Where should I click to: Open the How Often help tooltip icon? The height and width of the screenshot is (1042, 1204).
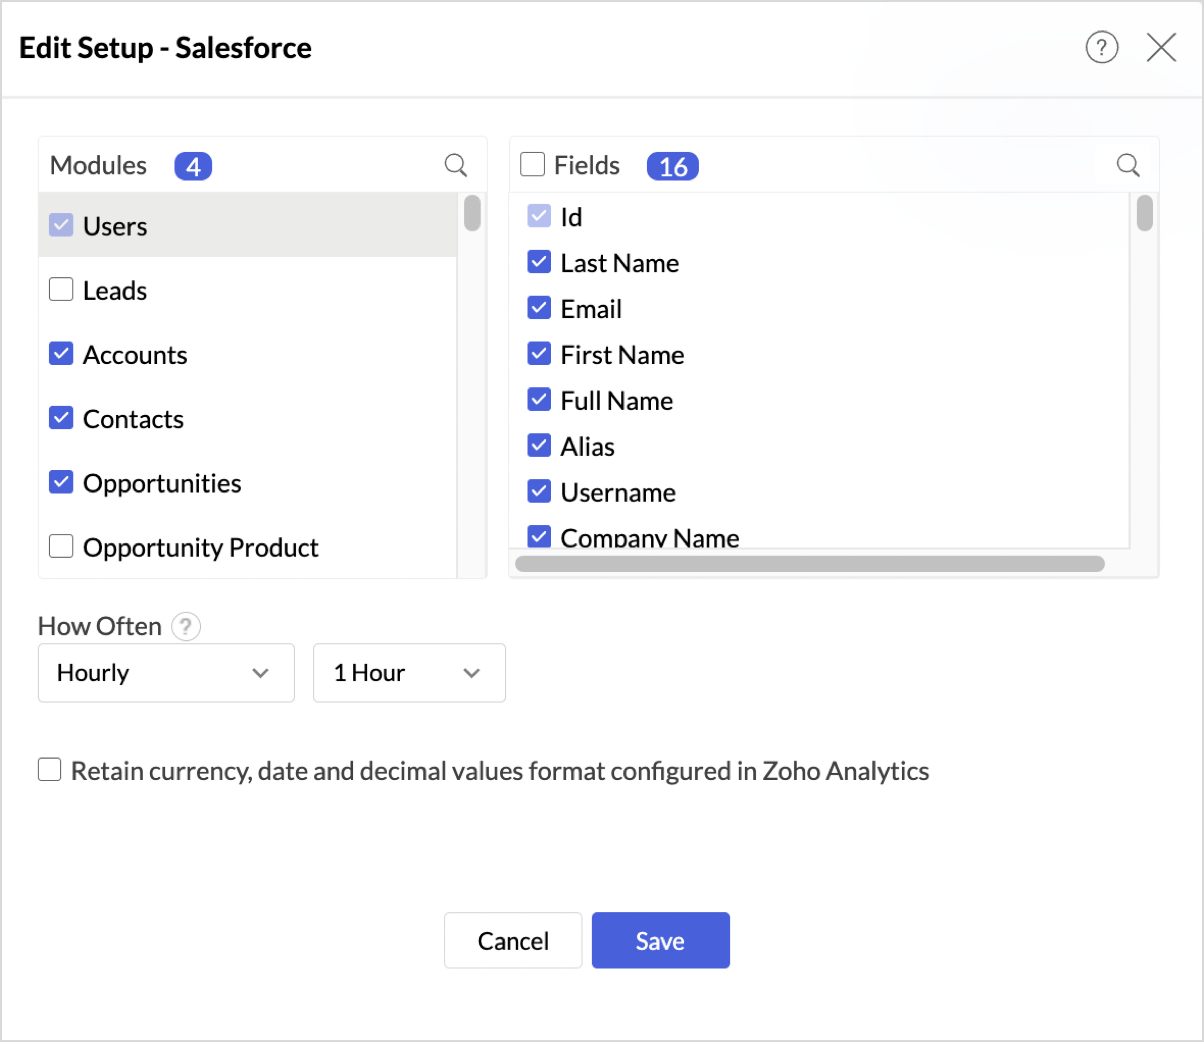coord(186,627)
